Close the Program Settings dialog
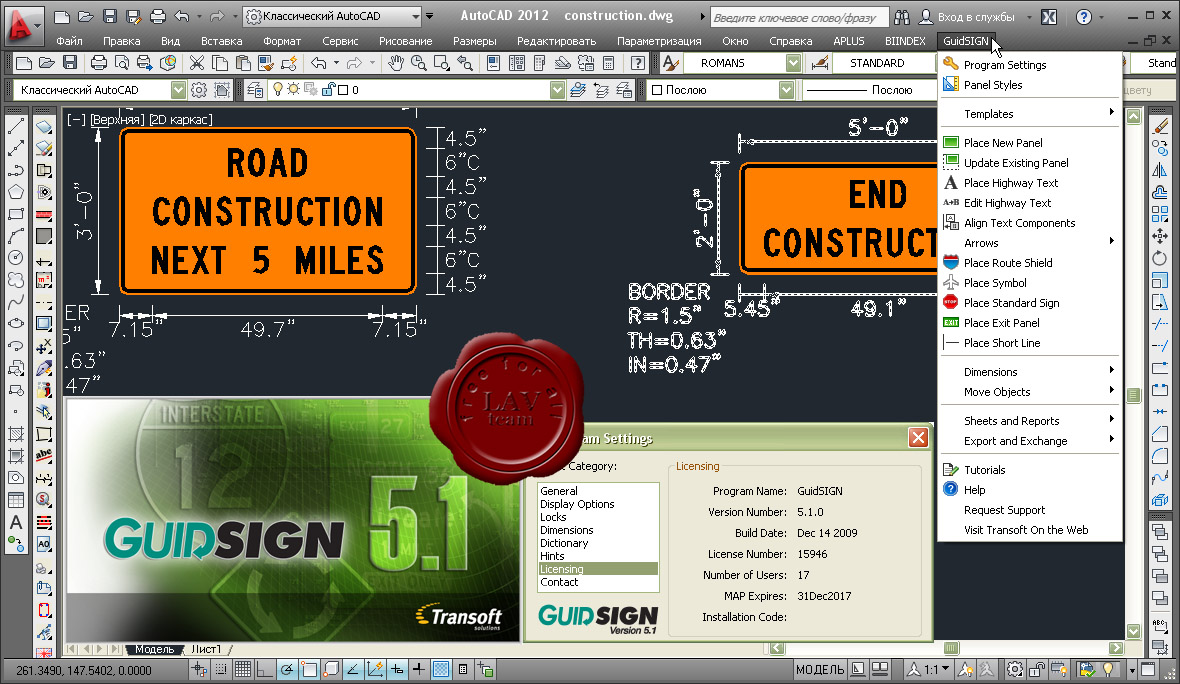Viewport: 1180px width, 684px height. [x=918, y=438]
